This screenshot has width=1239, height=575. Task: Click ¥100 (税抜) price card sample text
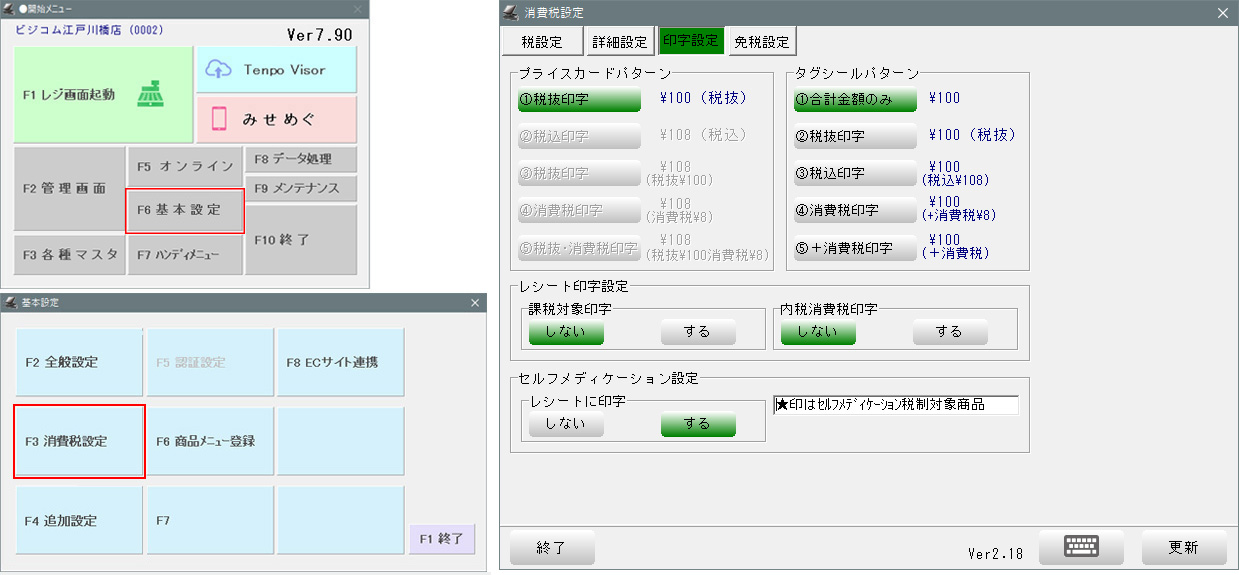pyautogui.click(x=703, y=98)
